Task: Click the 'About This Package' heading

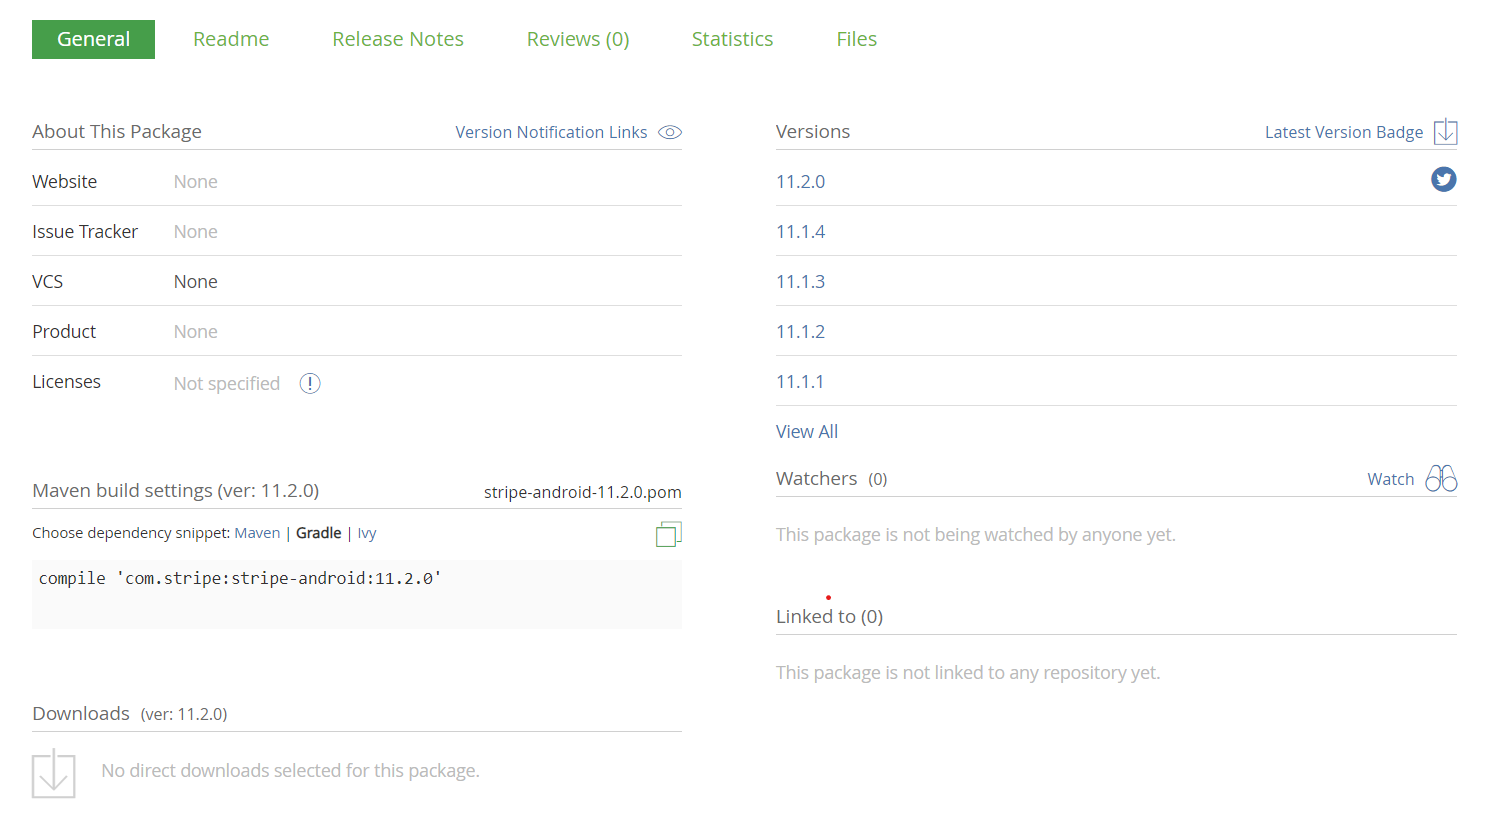Action: (x=117, y=131)
